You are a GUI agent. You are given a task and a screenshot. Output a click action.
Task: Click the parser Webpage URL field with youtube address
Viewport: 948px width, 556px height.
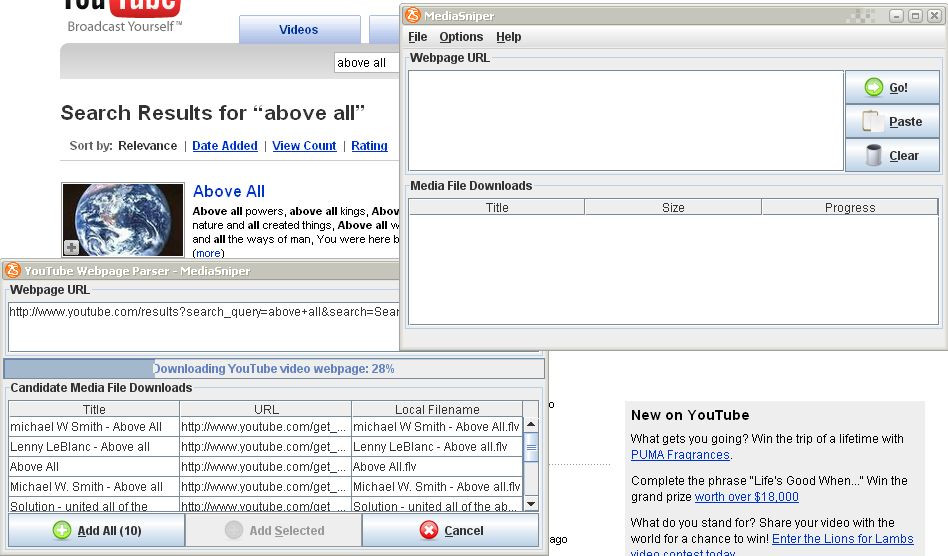(x=204, y=327)
